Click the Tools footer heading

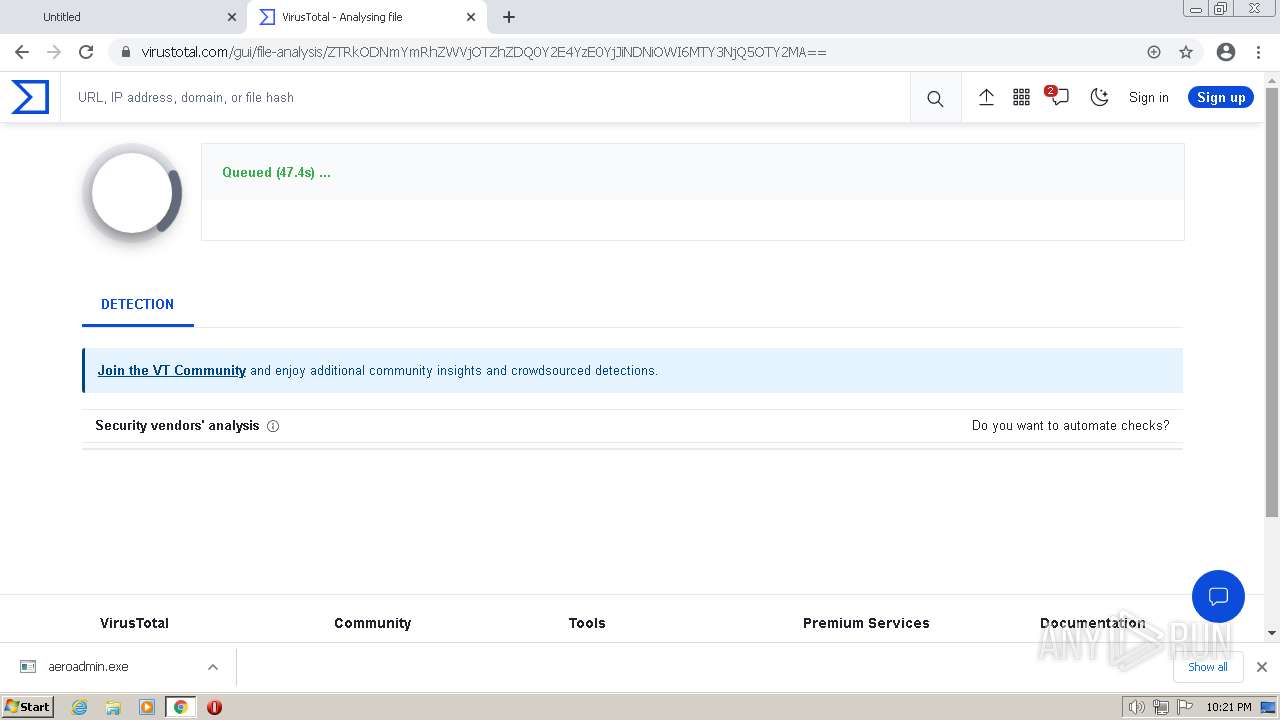[x=587, y=623]
